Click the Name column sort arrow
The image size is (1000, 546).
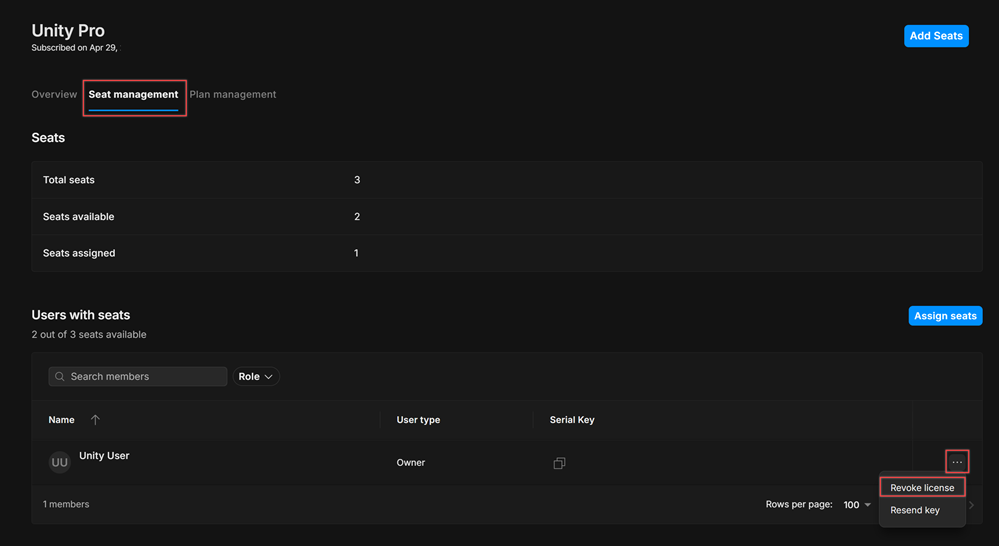tap(95, 420)
